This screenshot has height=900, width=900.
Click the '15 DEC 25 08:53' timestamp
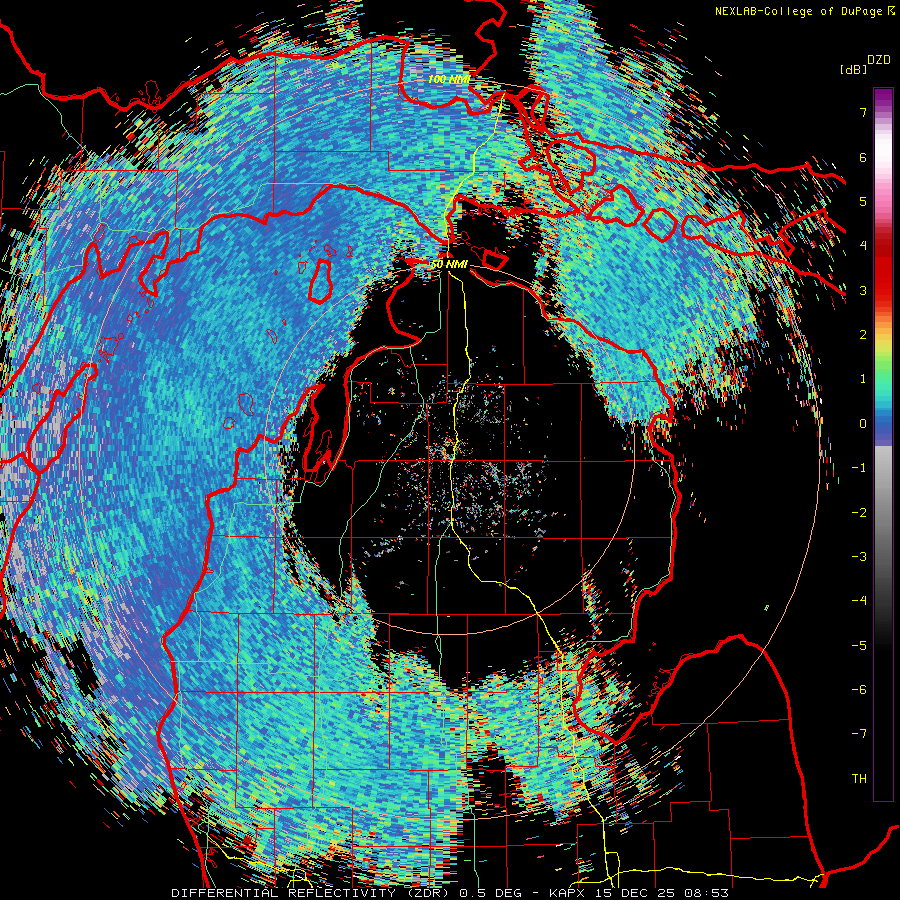point(664,893)
